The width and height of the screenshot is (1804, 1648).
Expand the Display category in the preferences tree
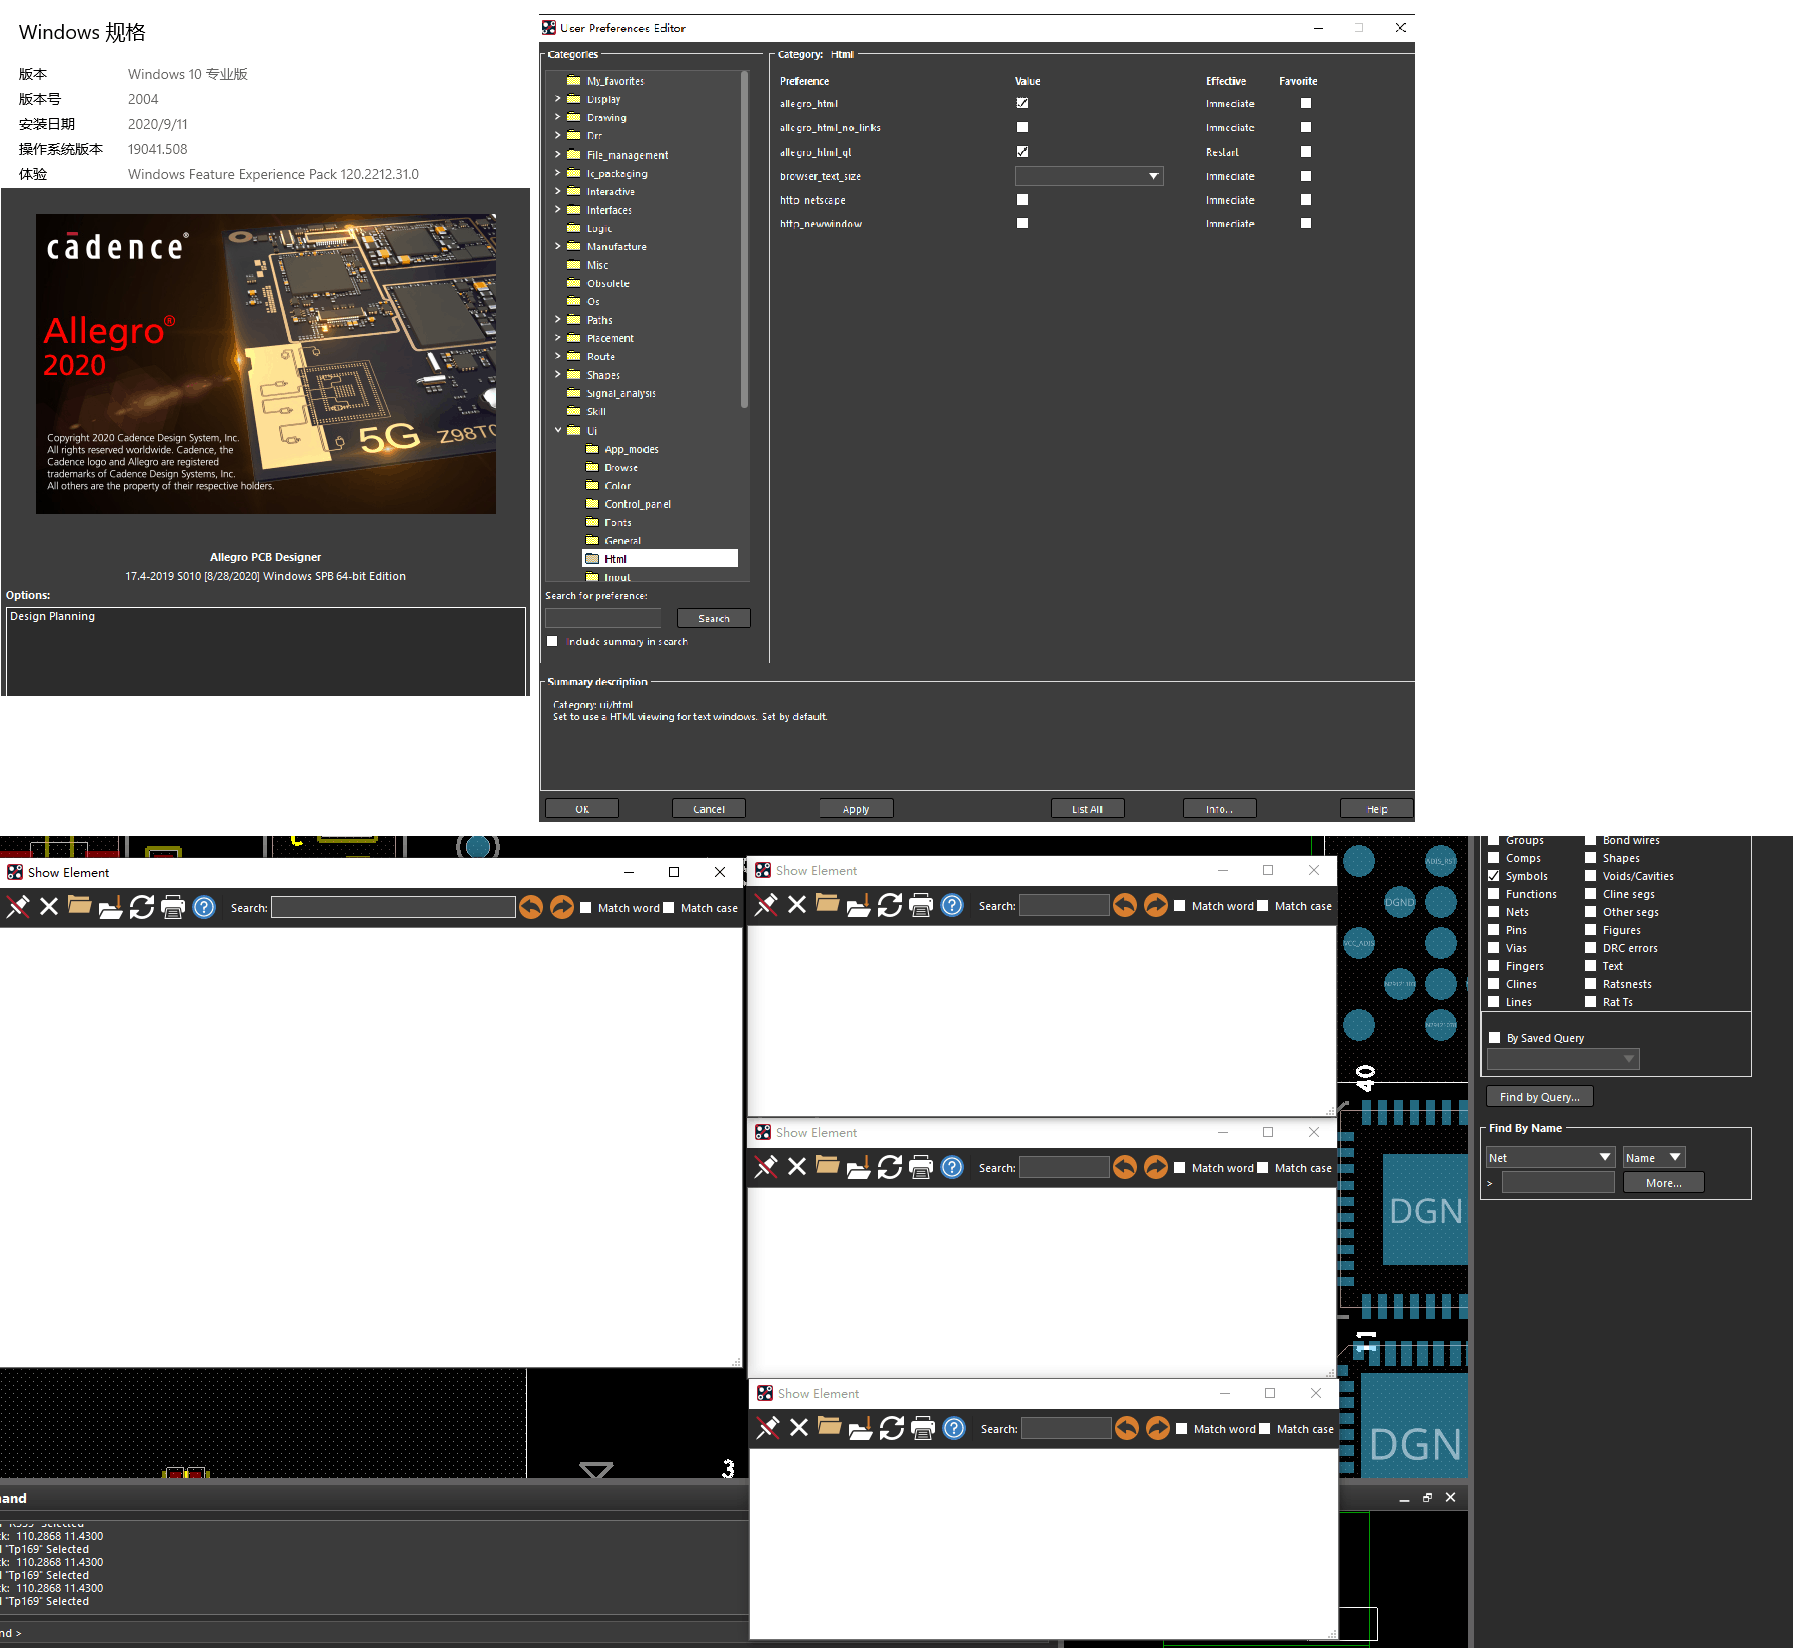(x=558, y=99)
